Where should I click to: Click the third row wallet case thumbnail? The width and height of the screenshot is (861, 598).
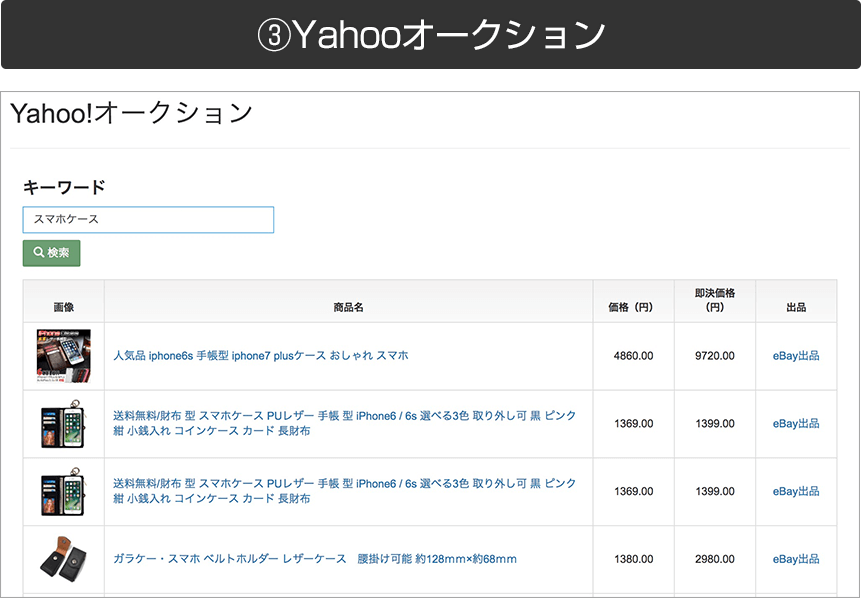tap(64, 492)
